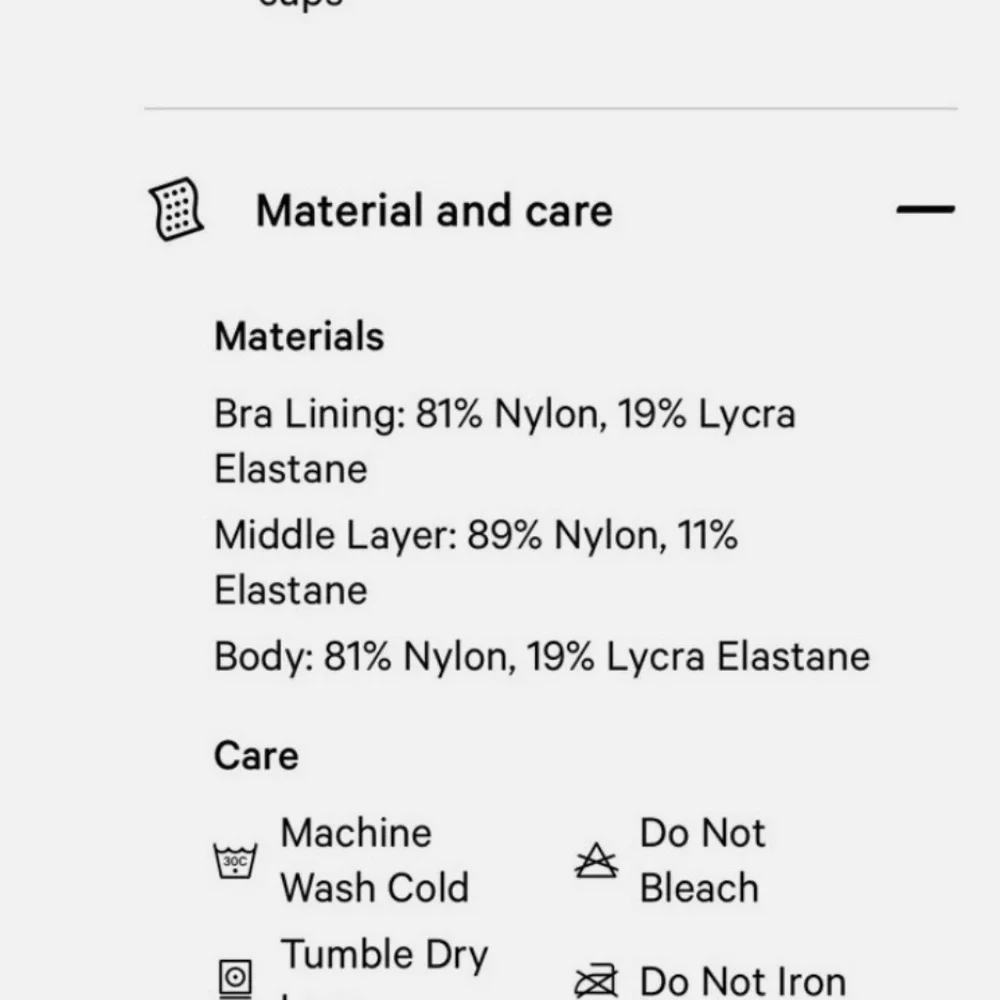The height and width of the screenshot is (1000, 1000).
Task: Click the partially visible text above the divider
Action: pyautogui.click(x=300, y=4)
